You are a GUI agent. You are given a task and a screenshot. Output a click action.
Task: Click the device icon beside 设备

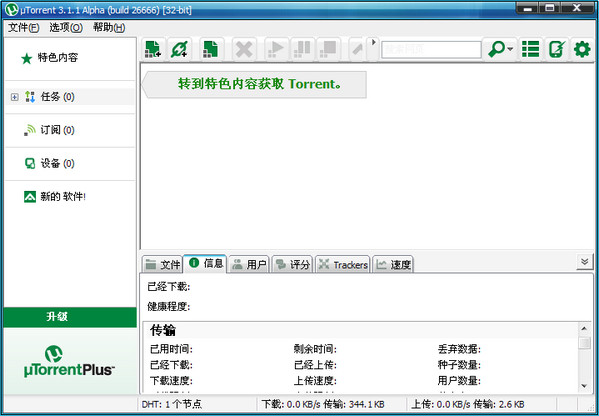pos(30,163)
